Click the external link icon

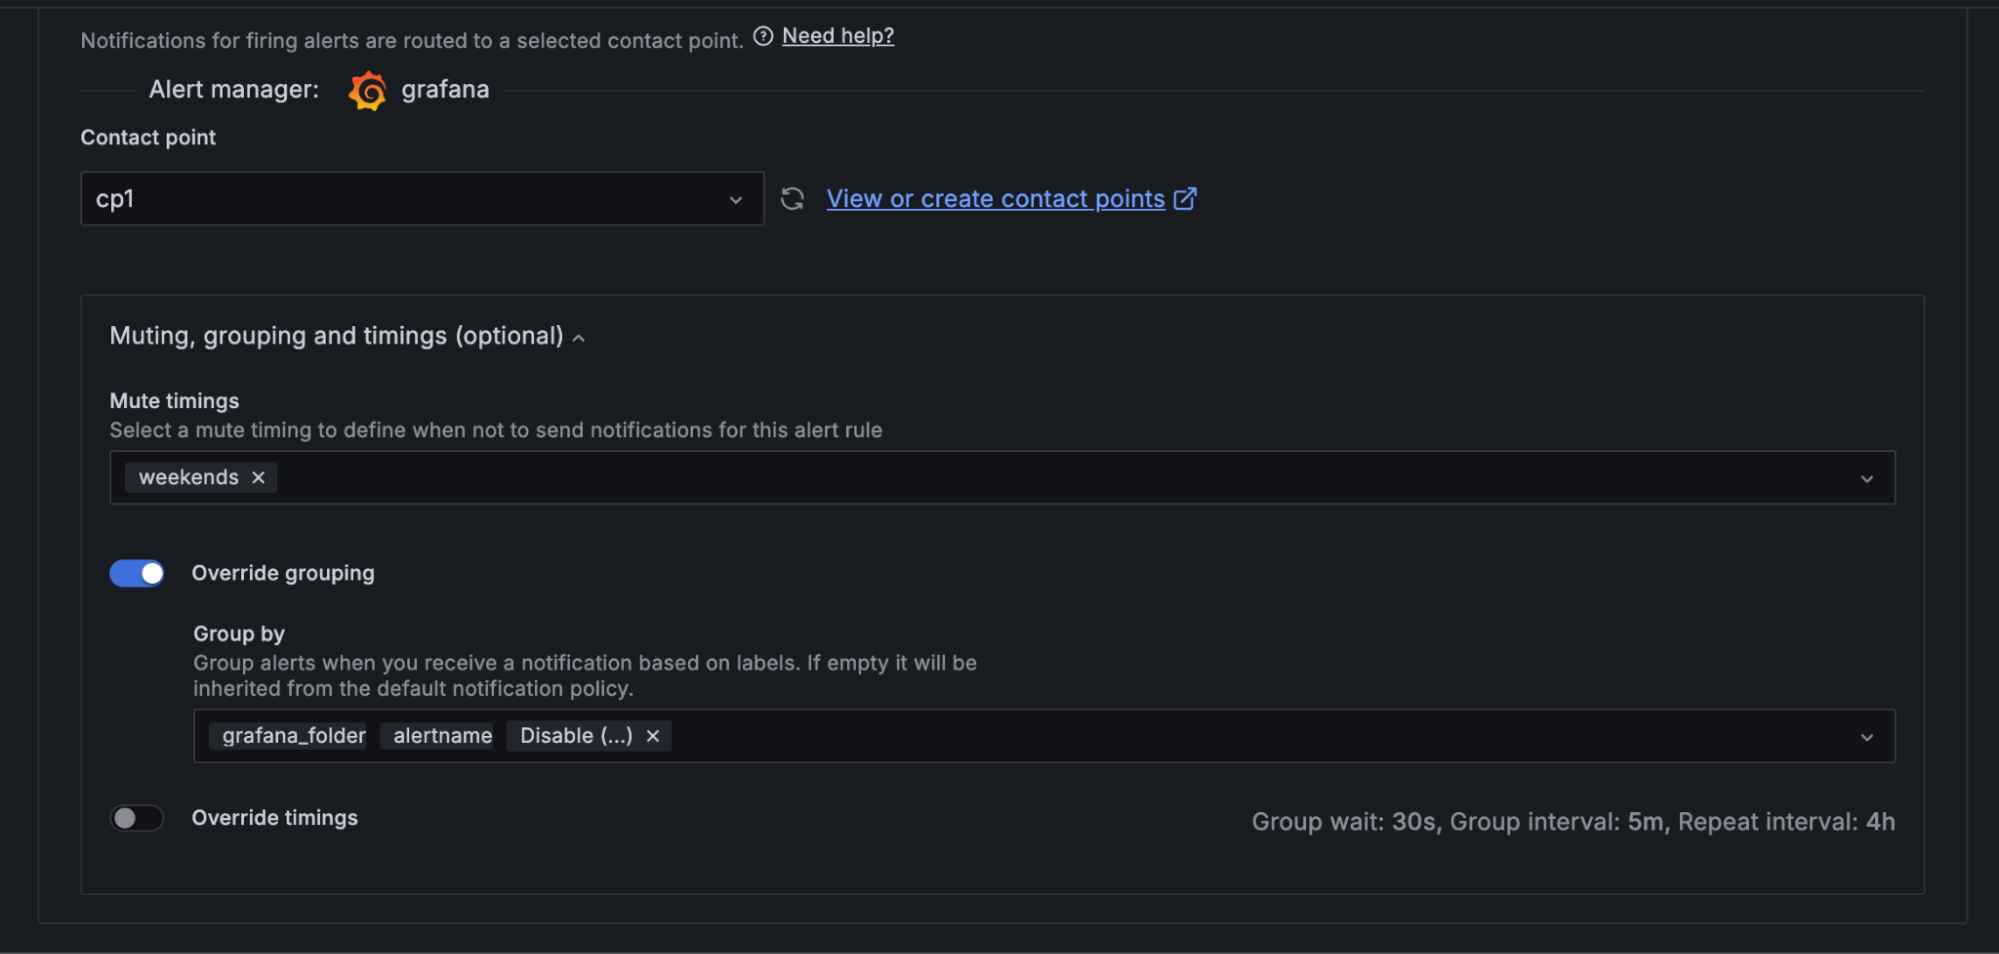(x=1185, y=199)
